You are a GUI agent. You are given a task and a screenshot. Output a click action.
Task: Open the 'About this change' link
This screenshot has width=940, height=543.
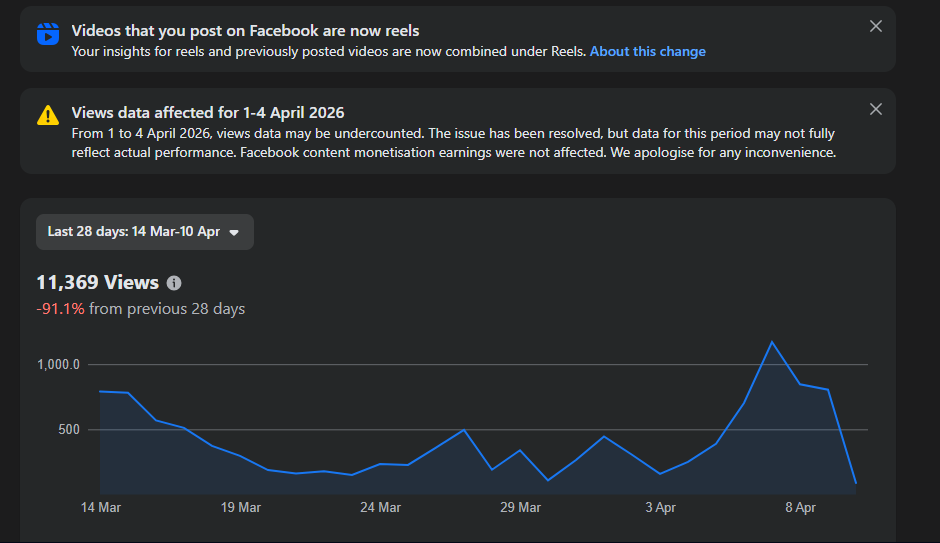coord(647,51)
